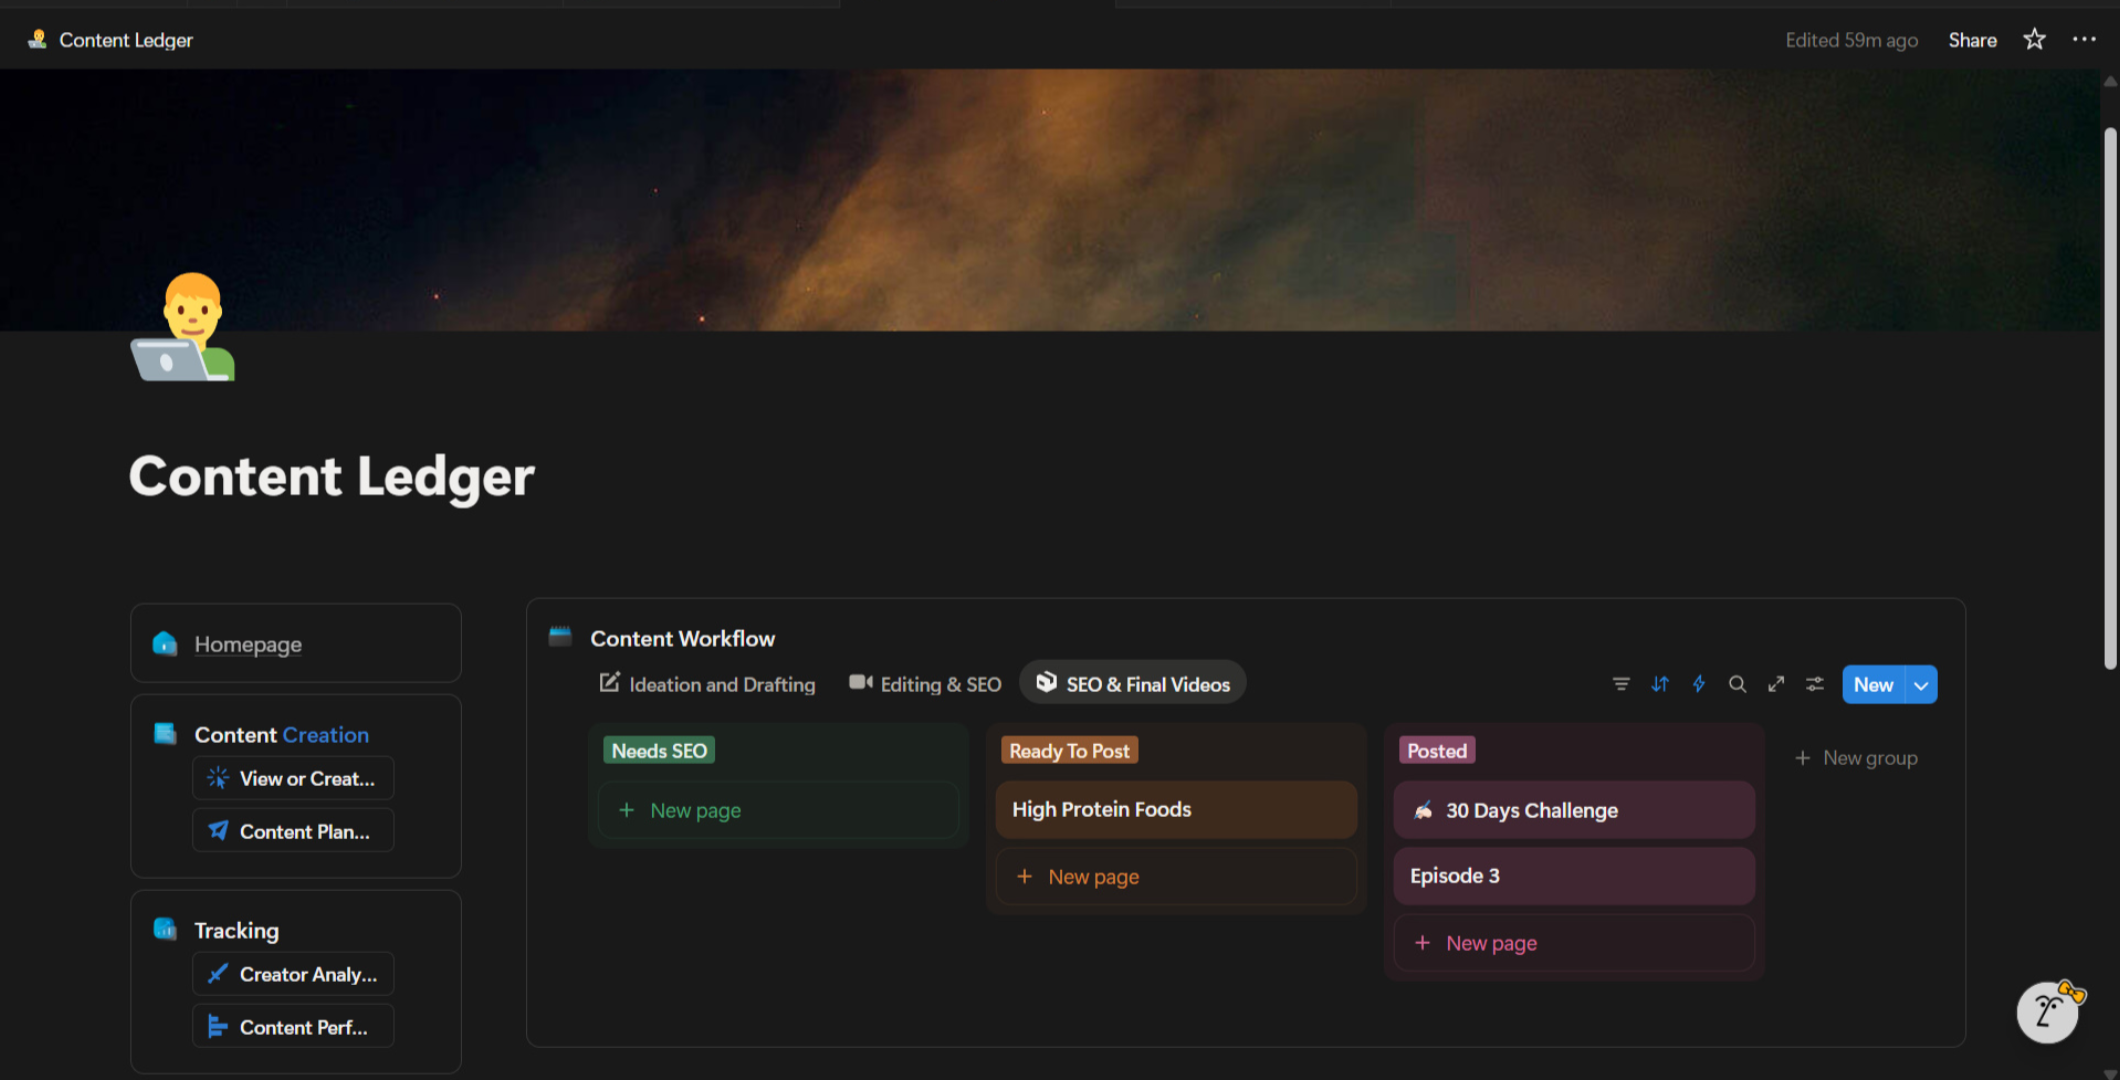Viewport: 2120px width, 1080px height.
Task: Click the Homepage house icon
Action: (x=165, y=643)
